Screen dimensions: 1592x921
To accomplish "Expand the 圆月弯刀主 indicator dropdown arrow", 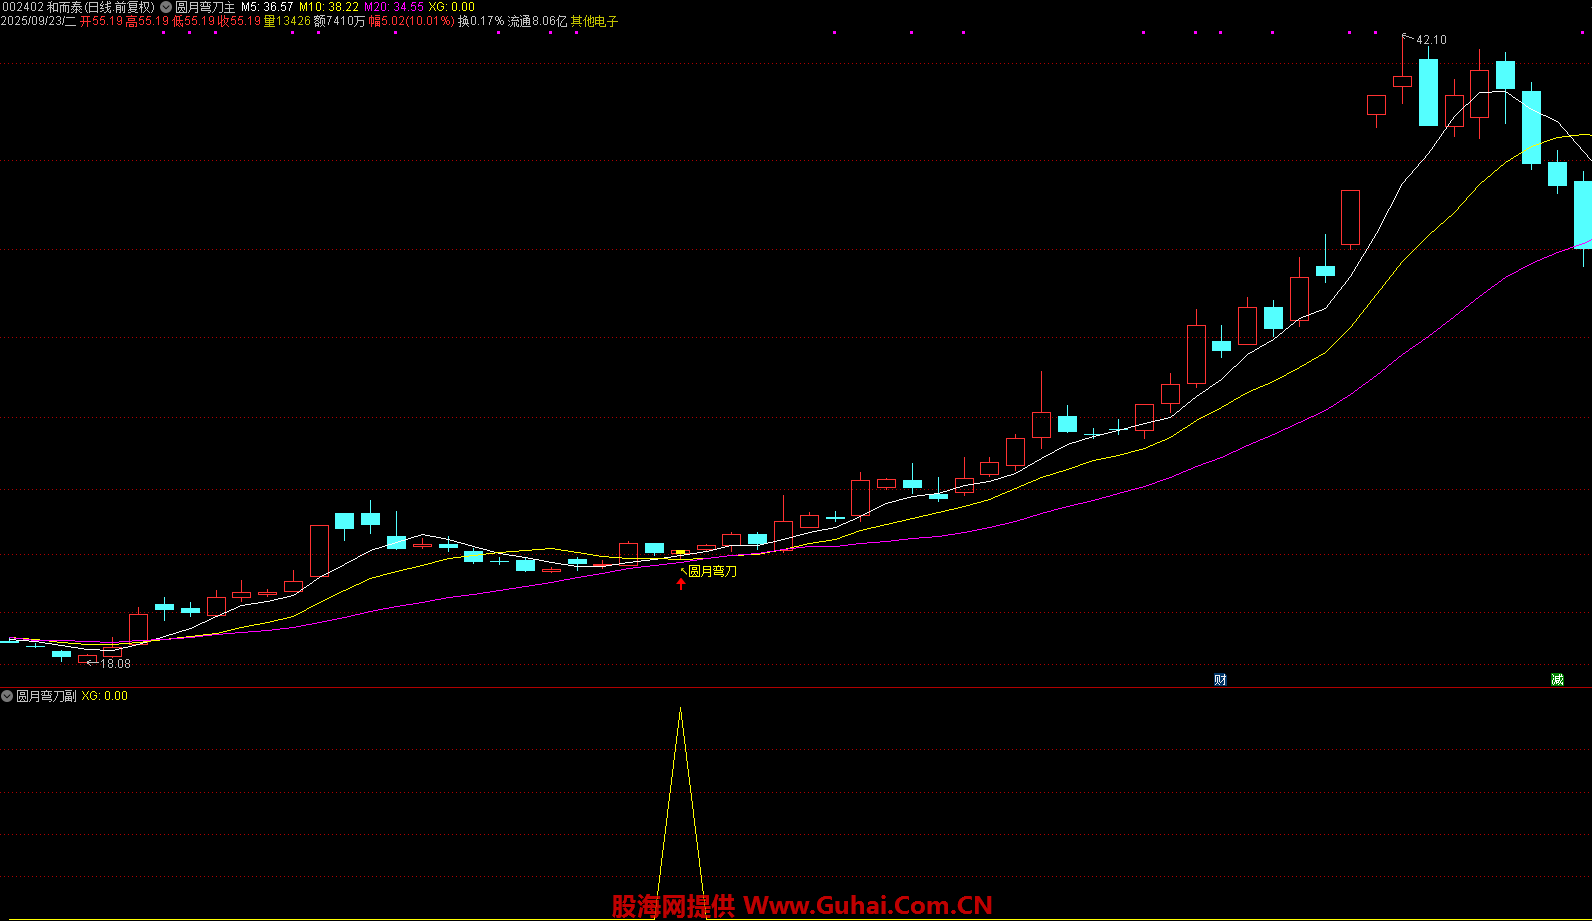I will [x=166, y=7].
